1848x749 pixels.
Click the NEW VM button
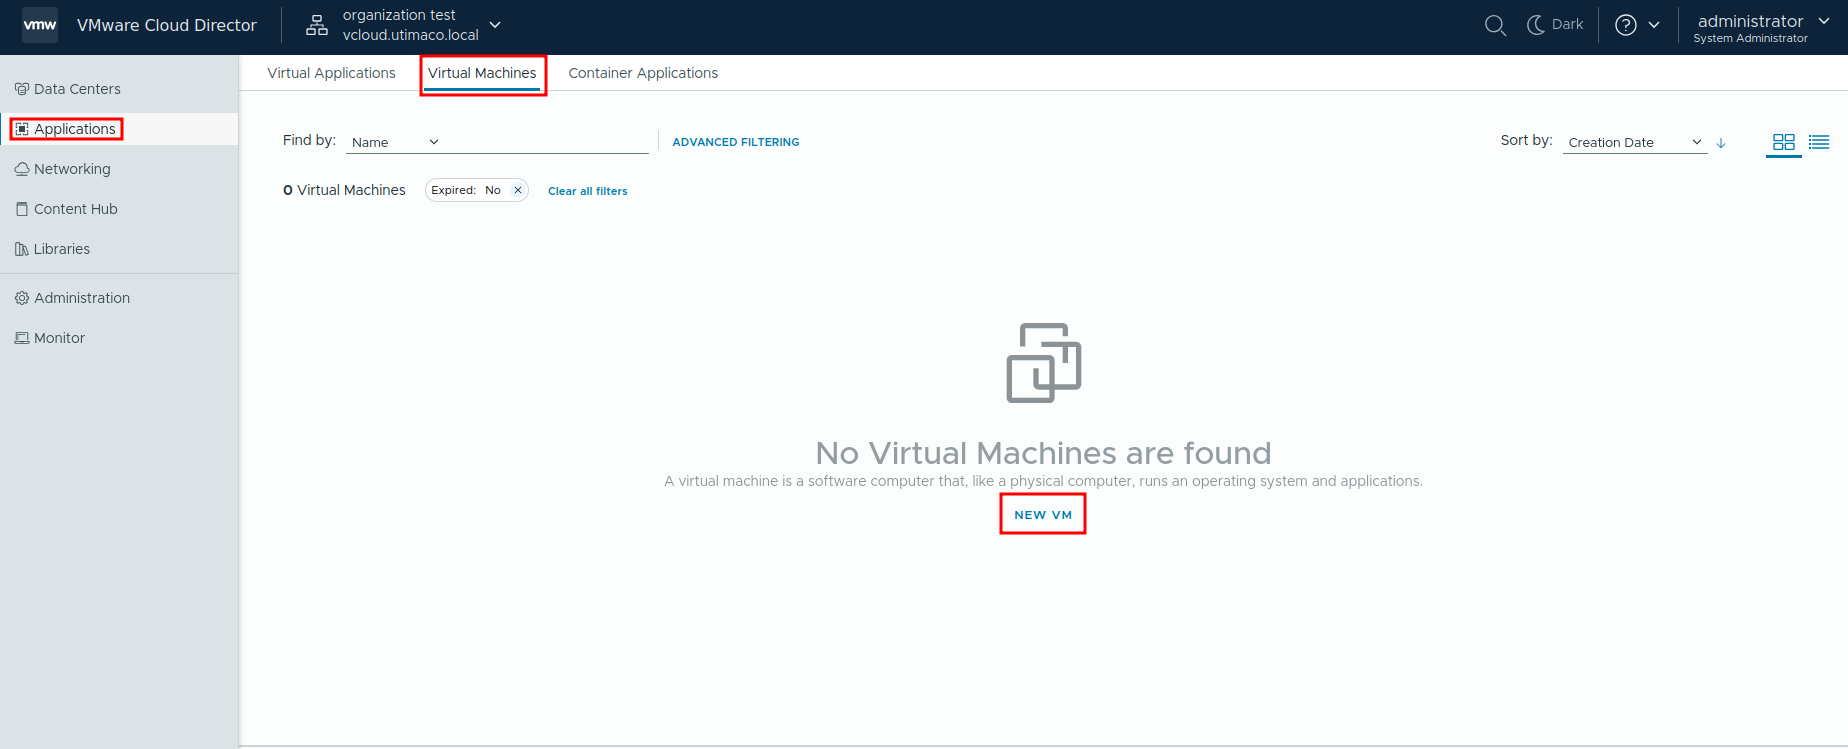(1043, 515)
